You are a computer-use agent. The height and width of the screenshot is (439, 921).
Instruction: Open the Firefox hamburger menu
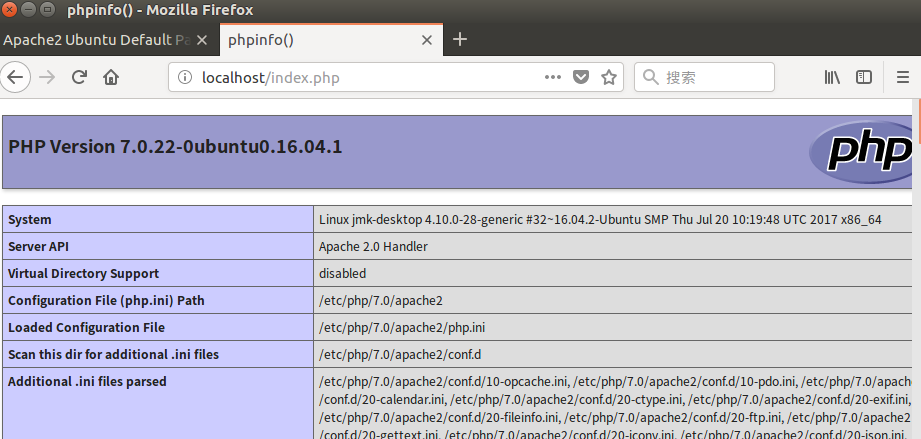[903, 77]
